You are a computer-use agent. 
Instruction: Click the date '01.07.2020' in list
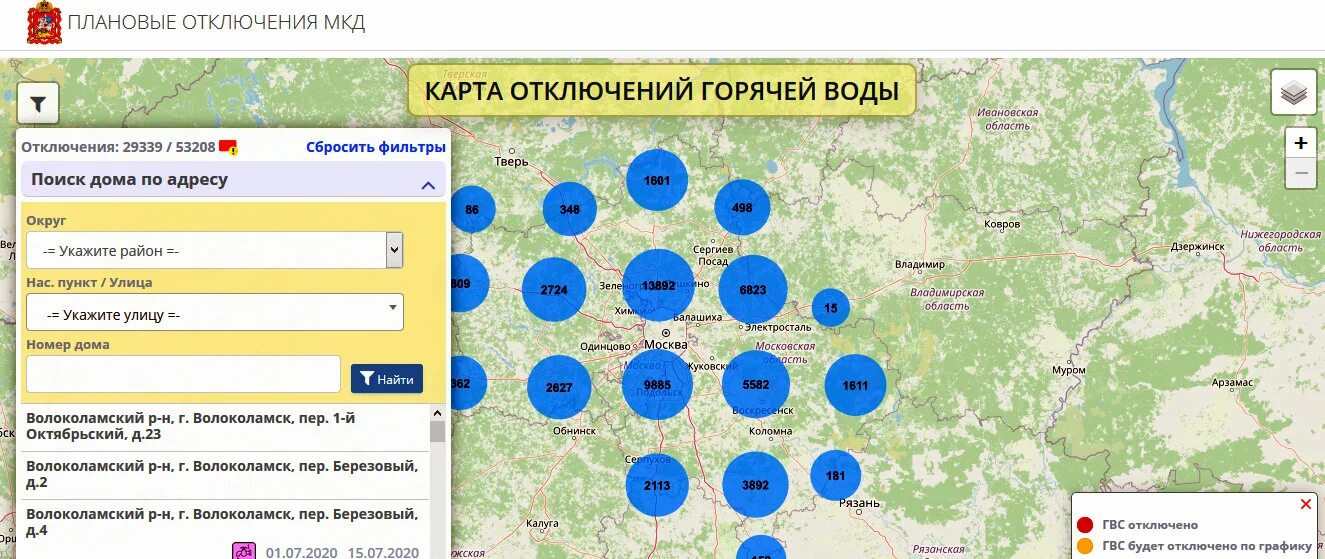click(301, 552)
